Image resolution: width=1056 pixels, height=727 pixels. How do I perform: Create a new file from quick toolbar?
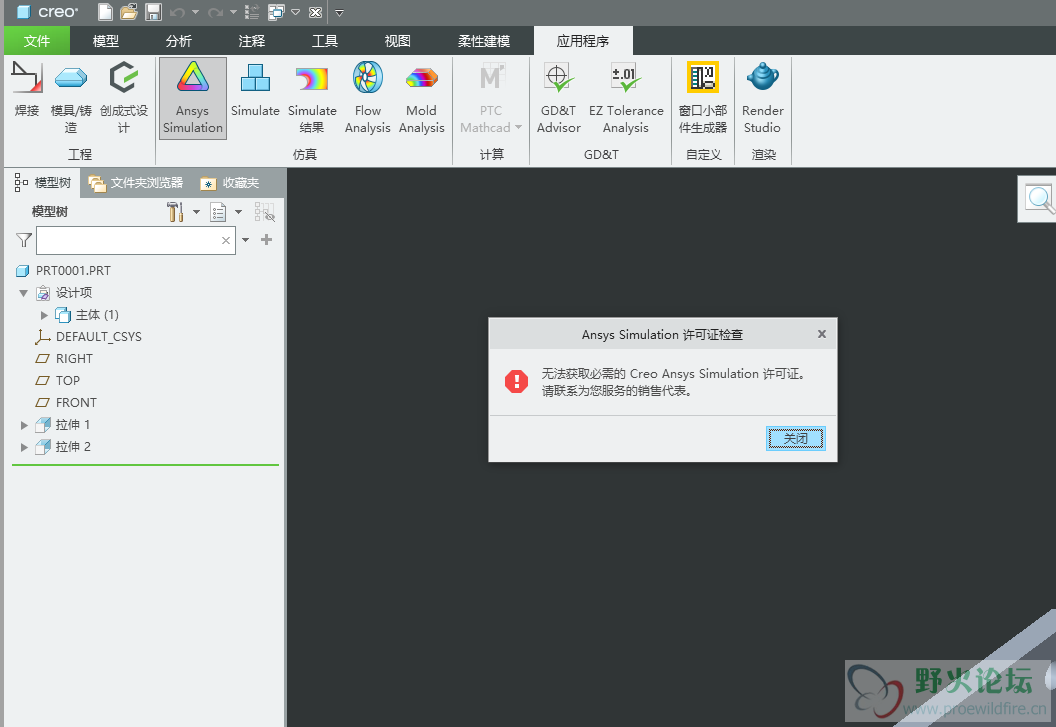pyautogui.click(x=105, y=12)
